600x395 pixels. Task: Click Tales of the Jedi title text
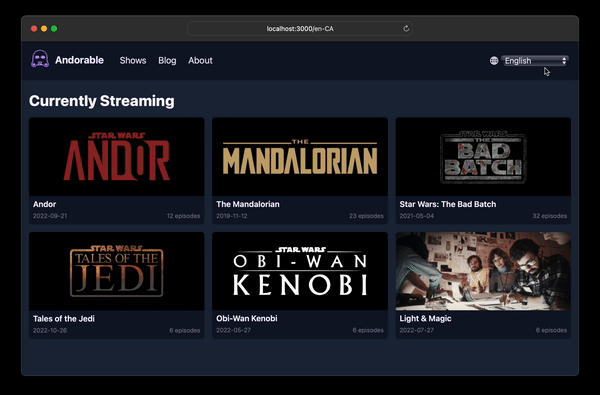[x=64, y=318]
